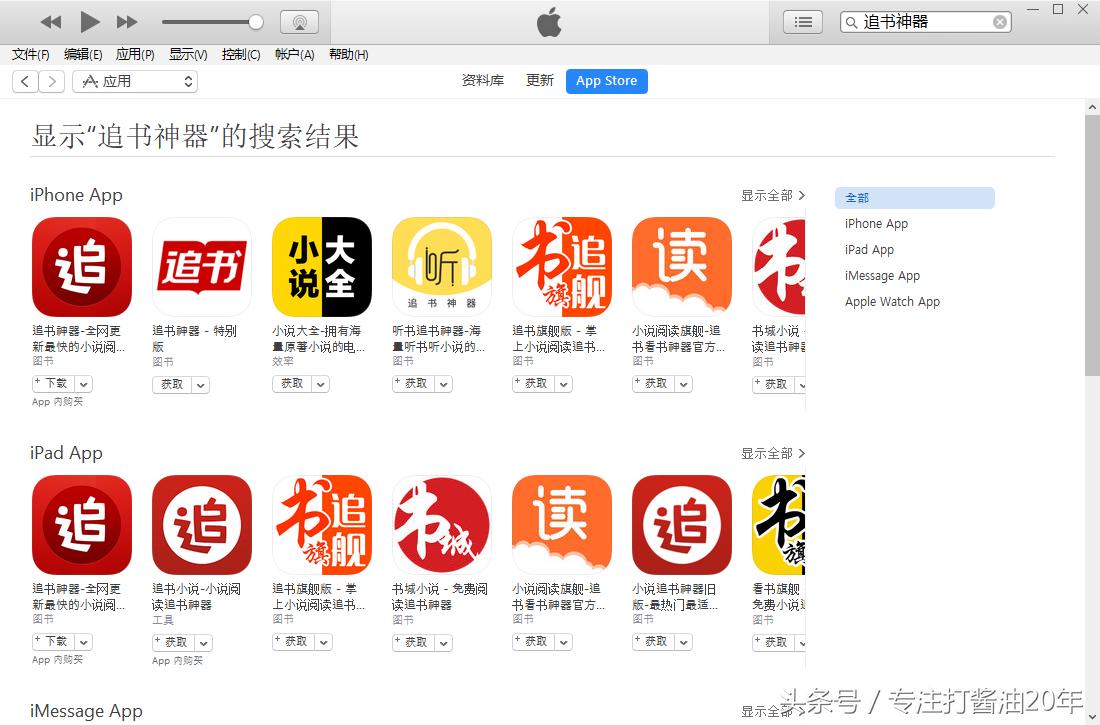Select the 追书神器-全网更新 iPhone app icon

(81, 265)
